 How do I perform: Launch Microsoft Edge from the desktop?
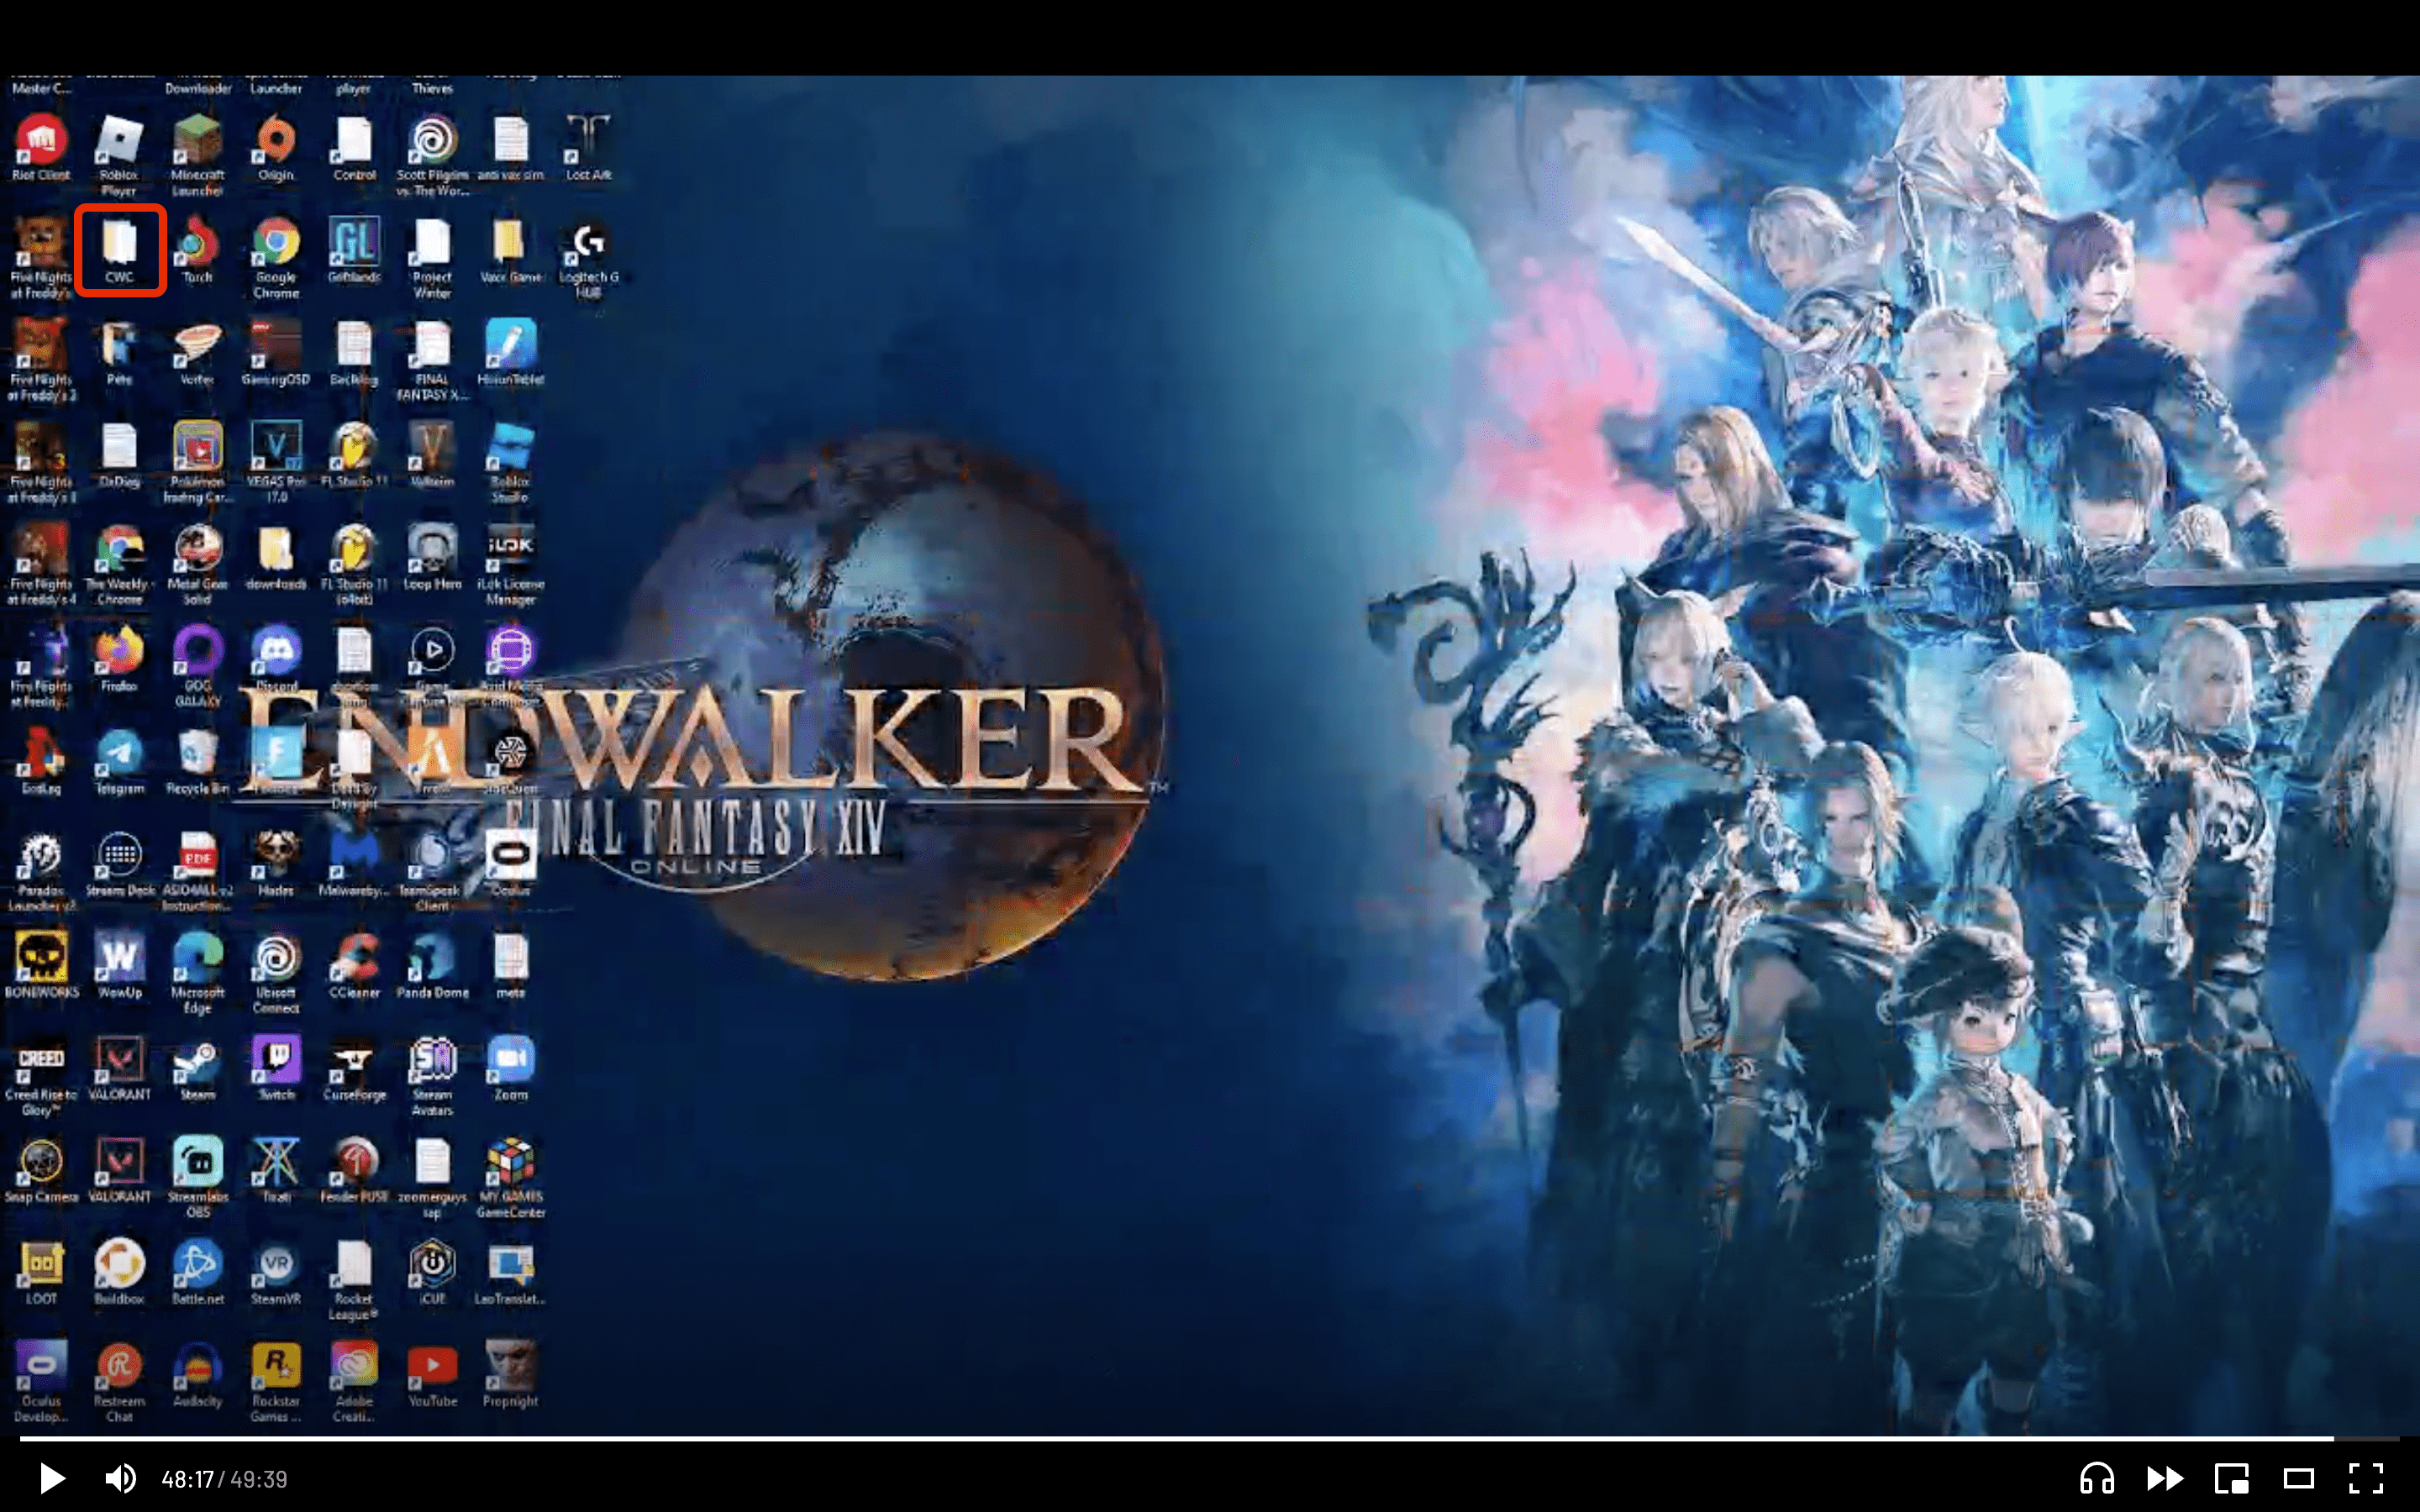[x=197, y=974]
